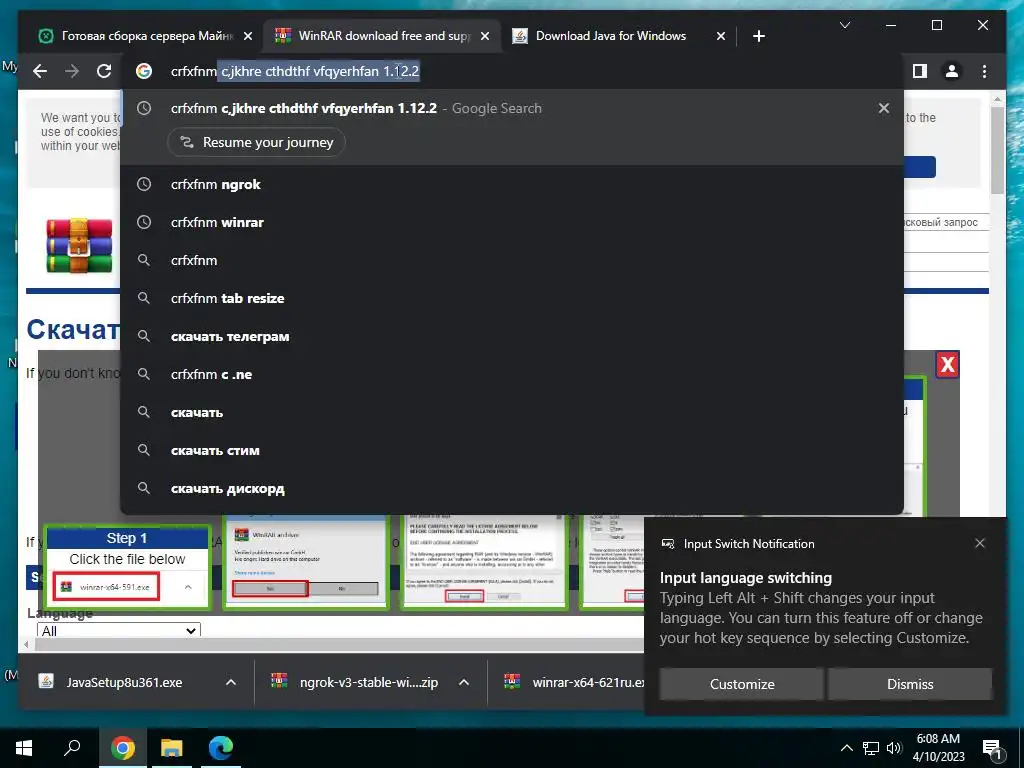The image size is (1024, 768).
Task: Select suggestion crfxfnm tab resize
Action: (511, 298)
